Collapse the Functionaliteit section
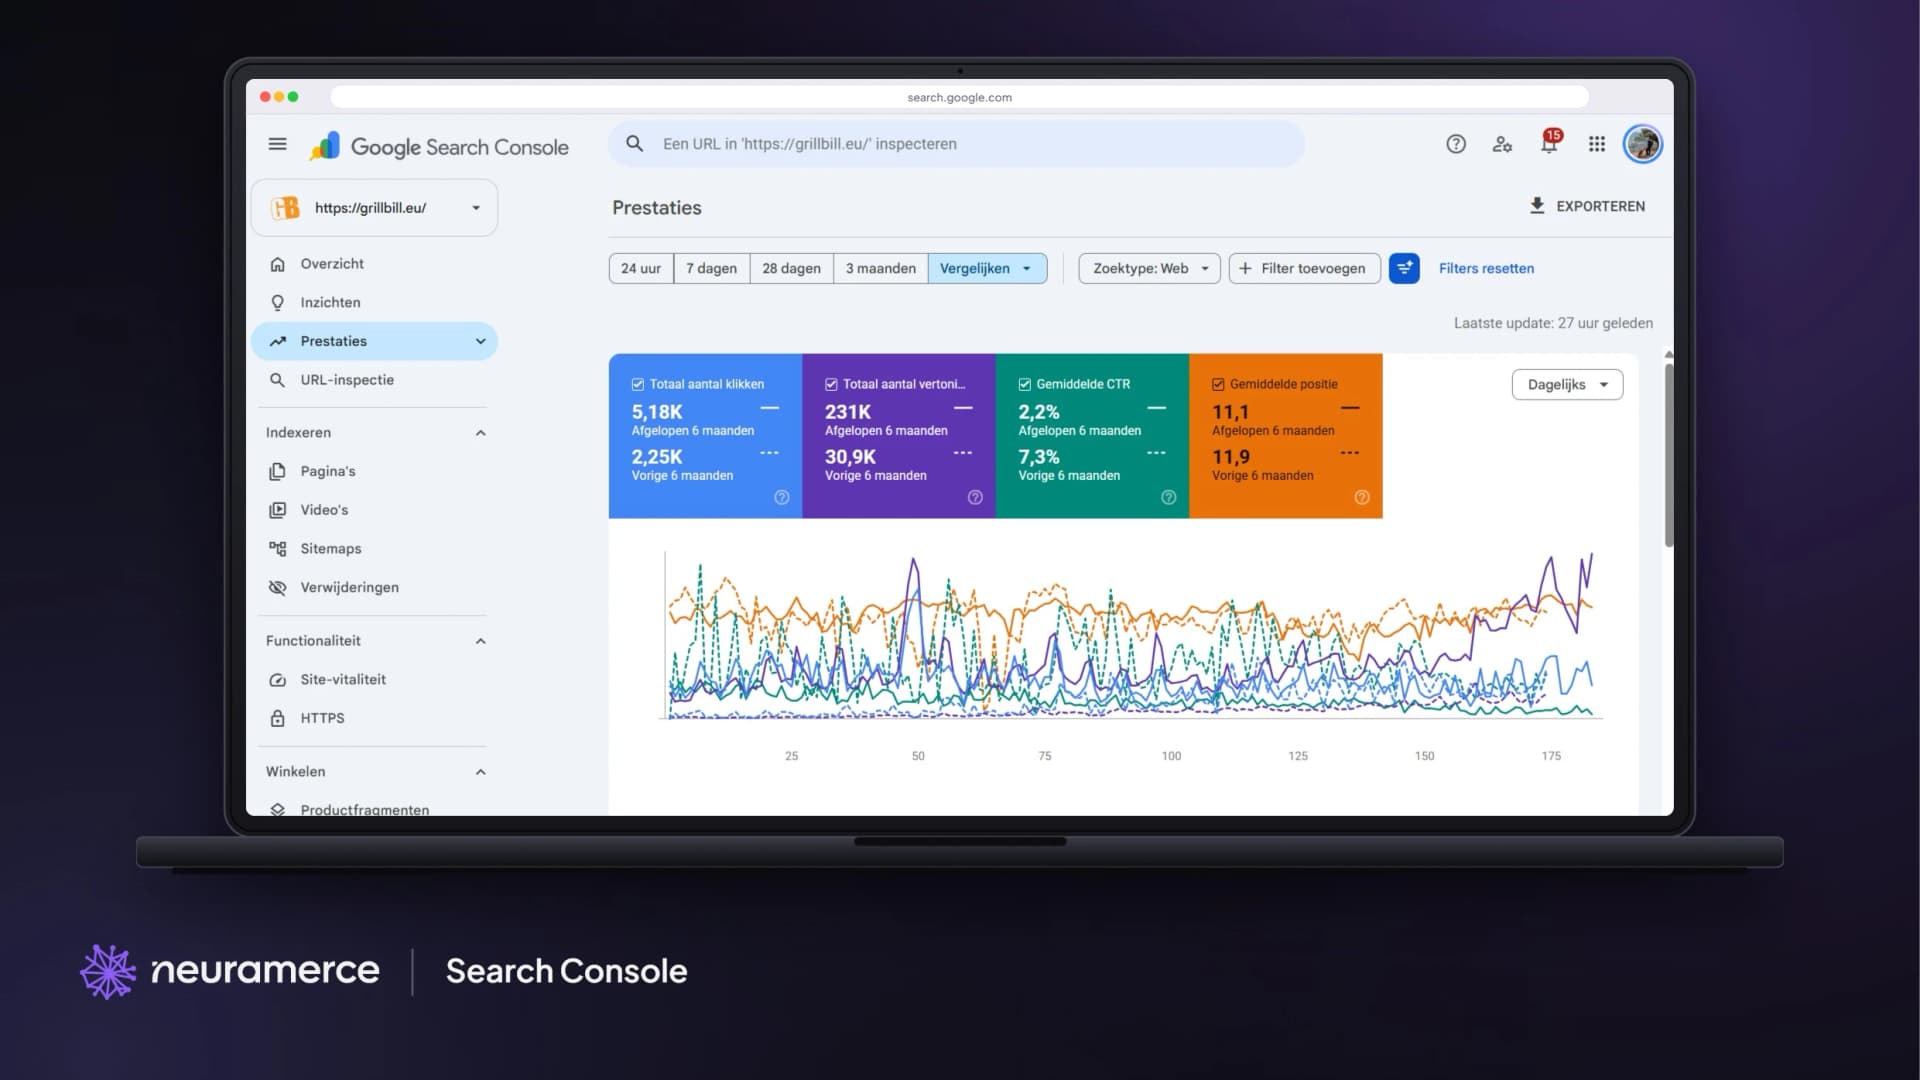This screenshot has height=1080, width=1920. [x=480, y=641]
